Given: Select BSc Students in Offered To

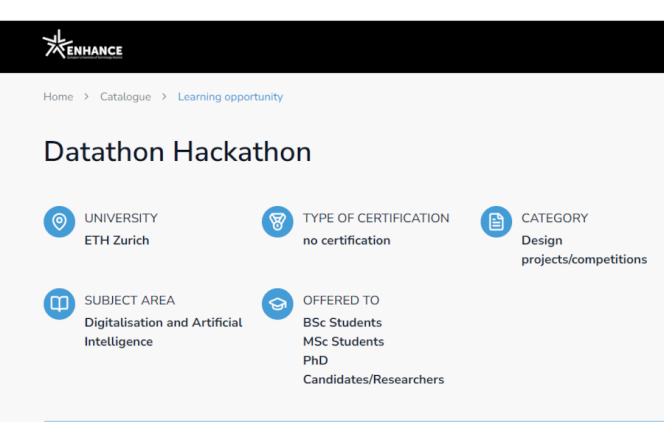Looking at the screenshot, I should [x=342, y=323].
